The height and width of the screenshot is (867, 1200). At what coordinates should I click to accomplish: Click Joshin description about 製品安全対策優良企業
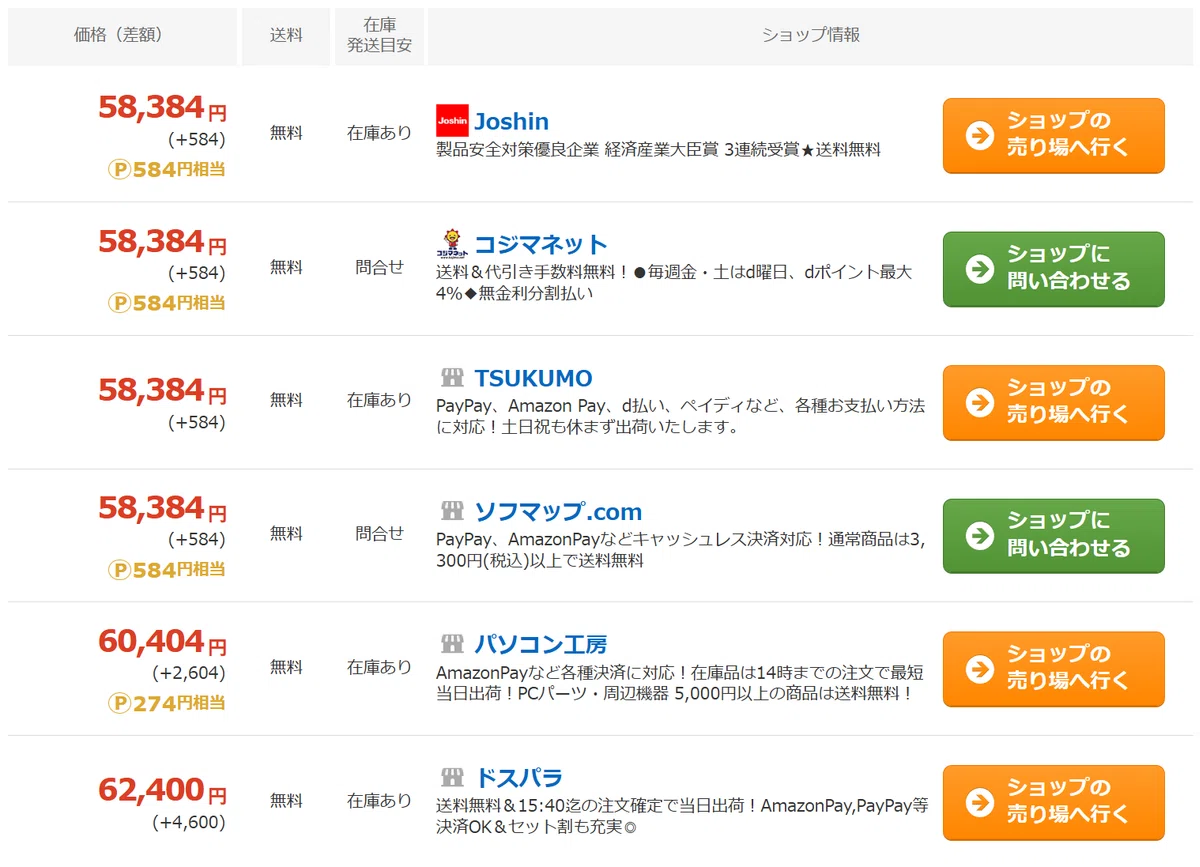(659, 150)
